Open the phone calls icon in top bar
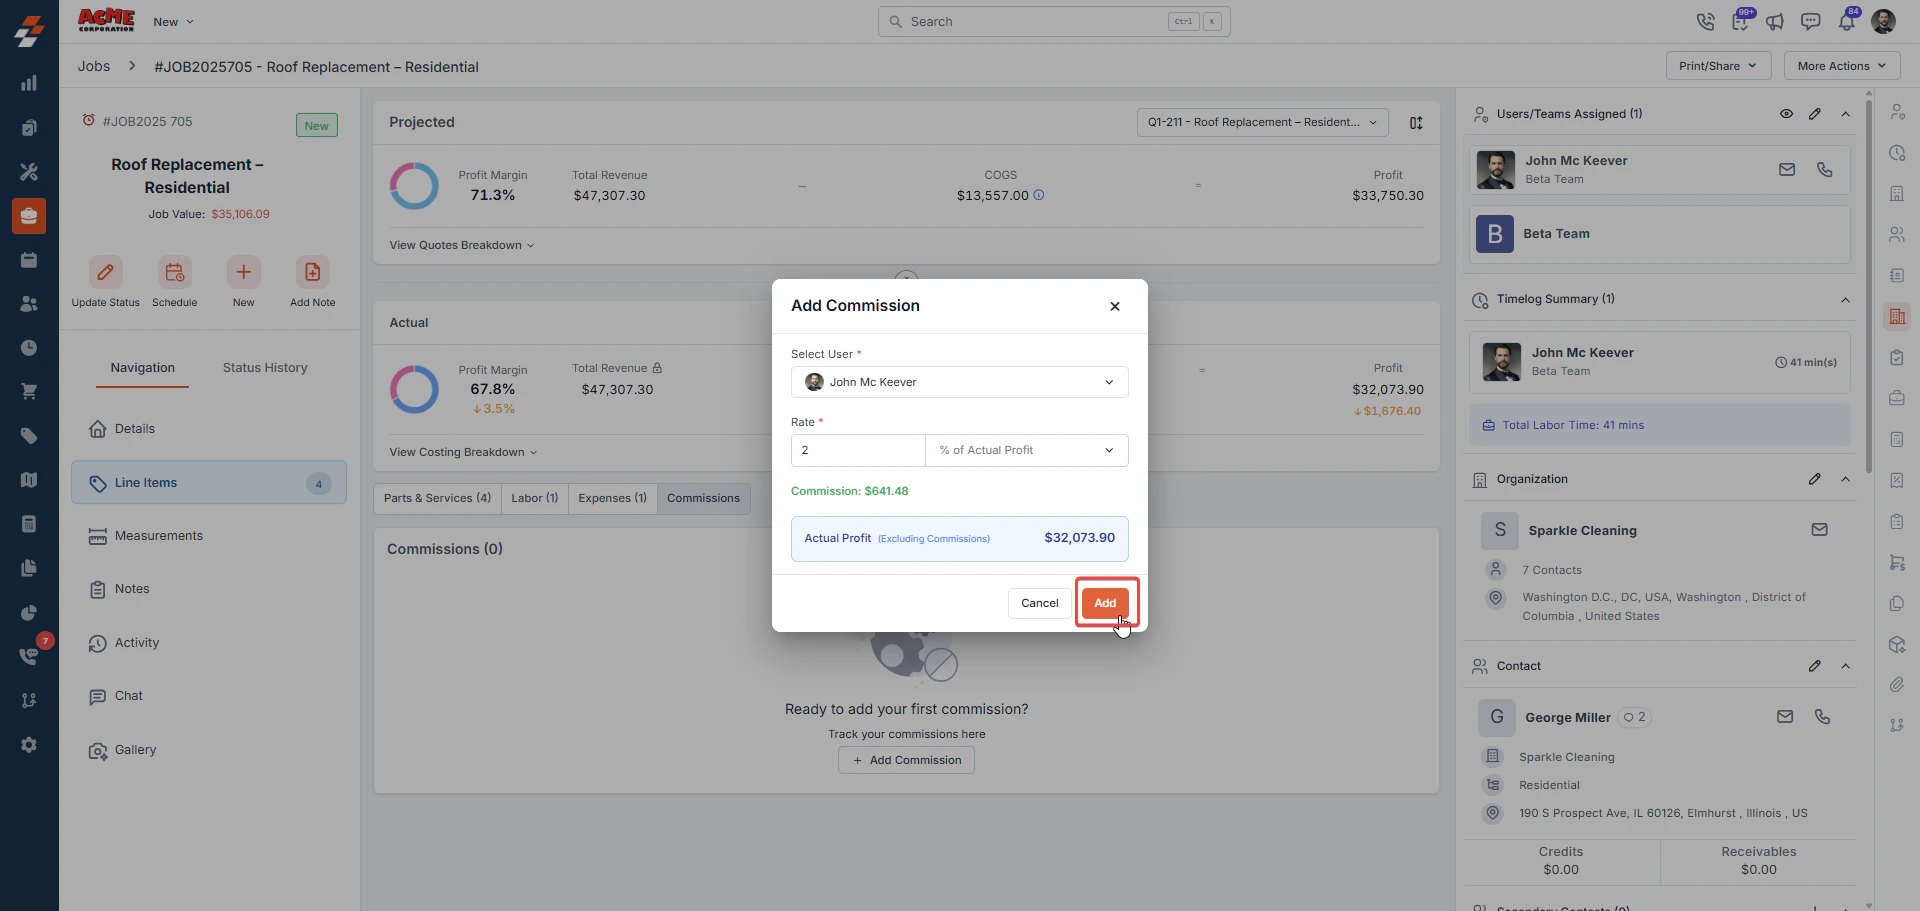 [x=1706, y=22]
